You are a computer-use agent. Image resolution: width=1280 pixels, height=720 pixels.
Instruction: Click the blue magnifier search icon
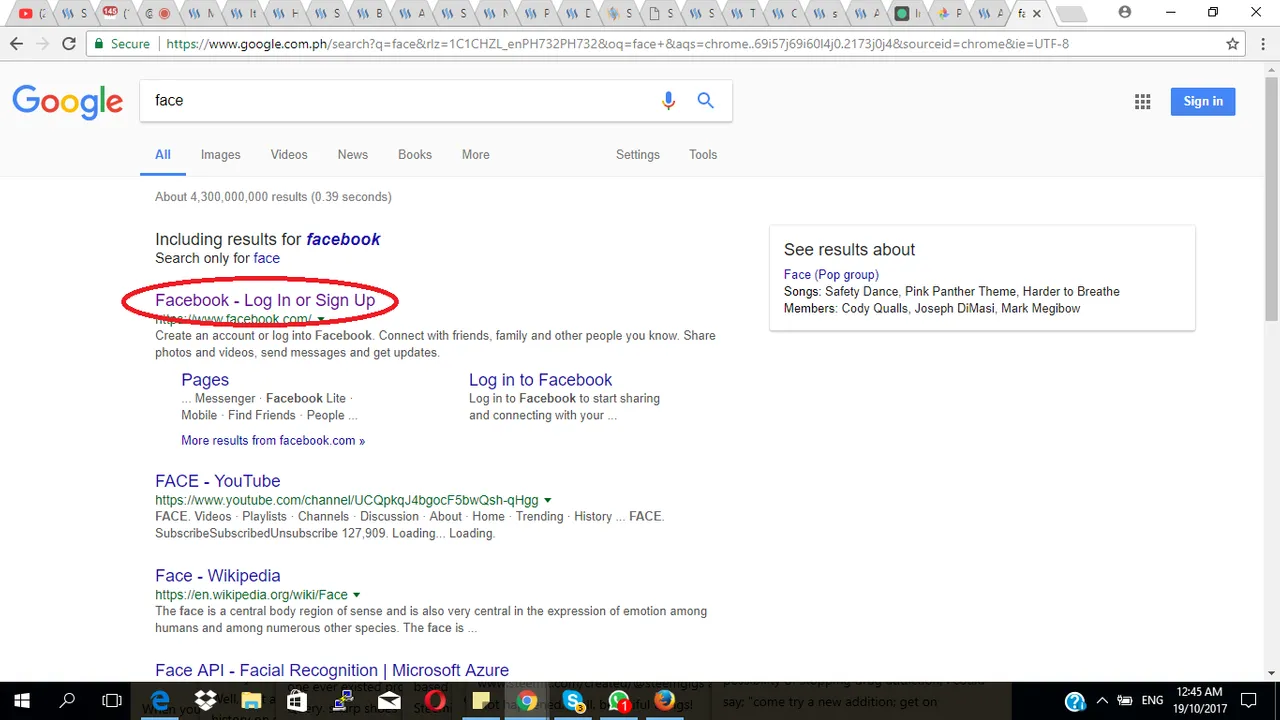point(706,100)
